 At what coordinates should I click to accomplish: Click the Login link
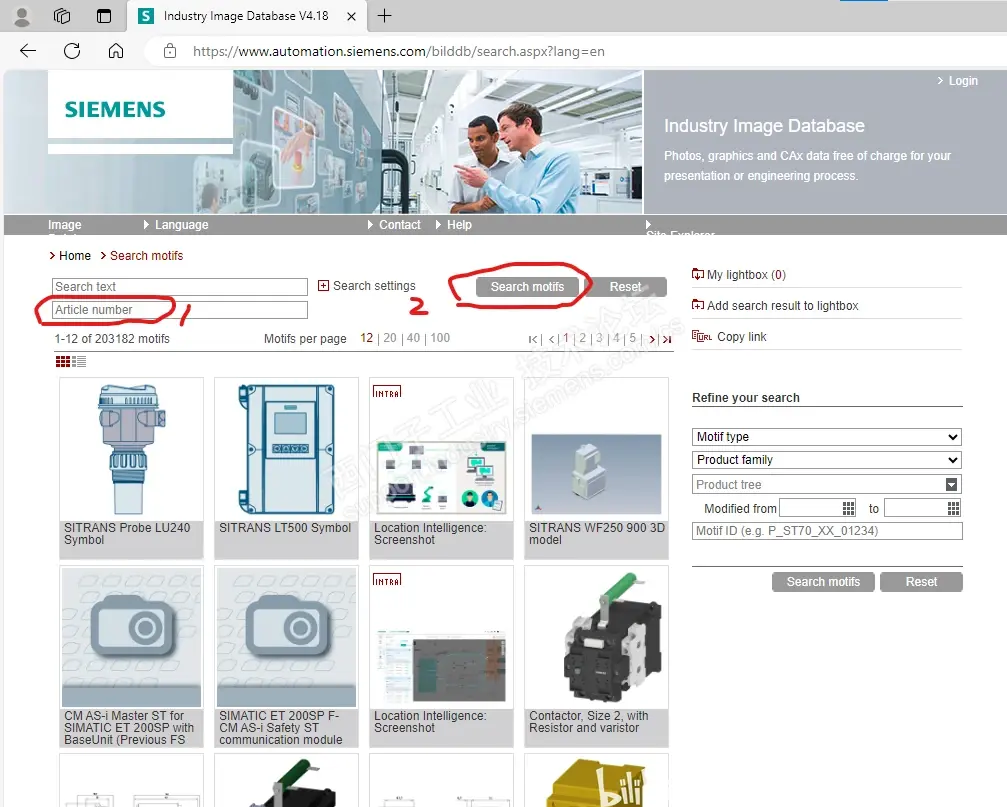pyautogui.click(x=963, y=81)
